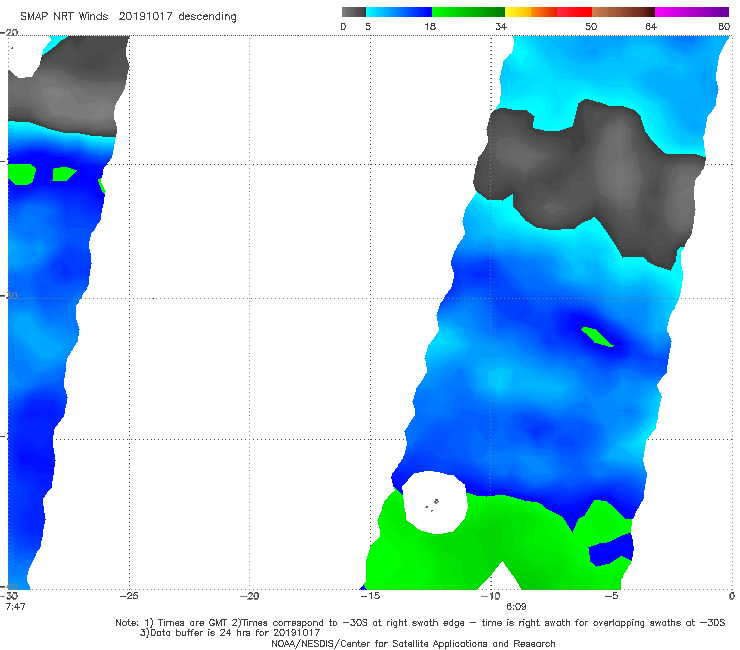The height and width of the screenshot is (650, 740).
Task: Click the color bar label "5"
Action: coord(368,27)
